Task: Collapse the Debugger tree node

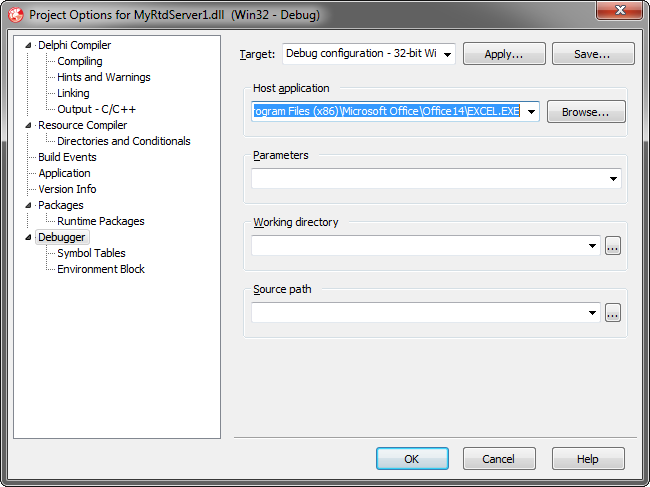Action: point(28,237)
